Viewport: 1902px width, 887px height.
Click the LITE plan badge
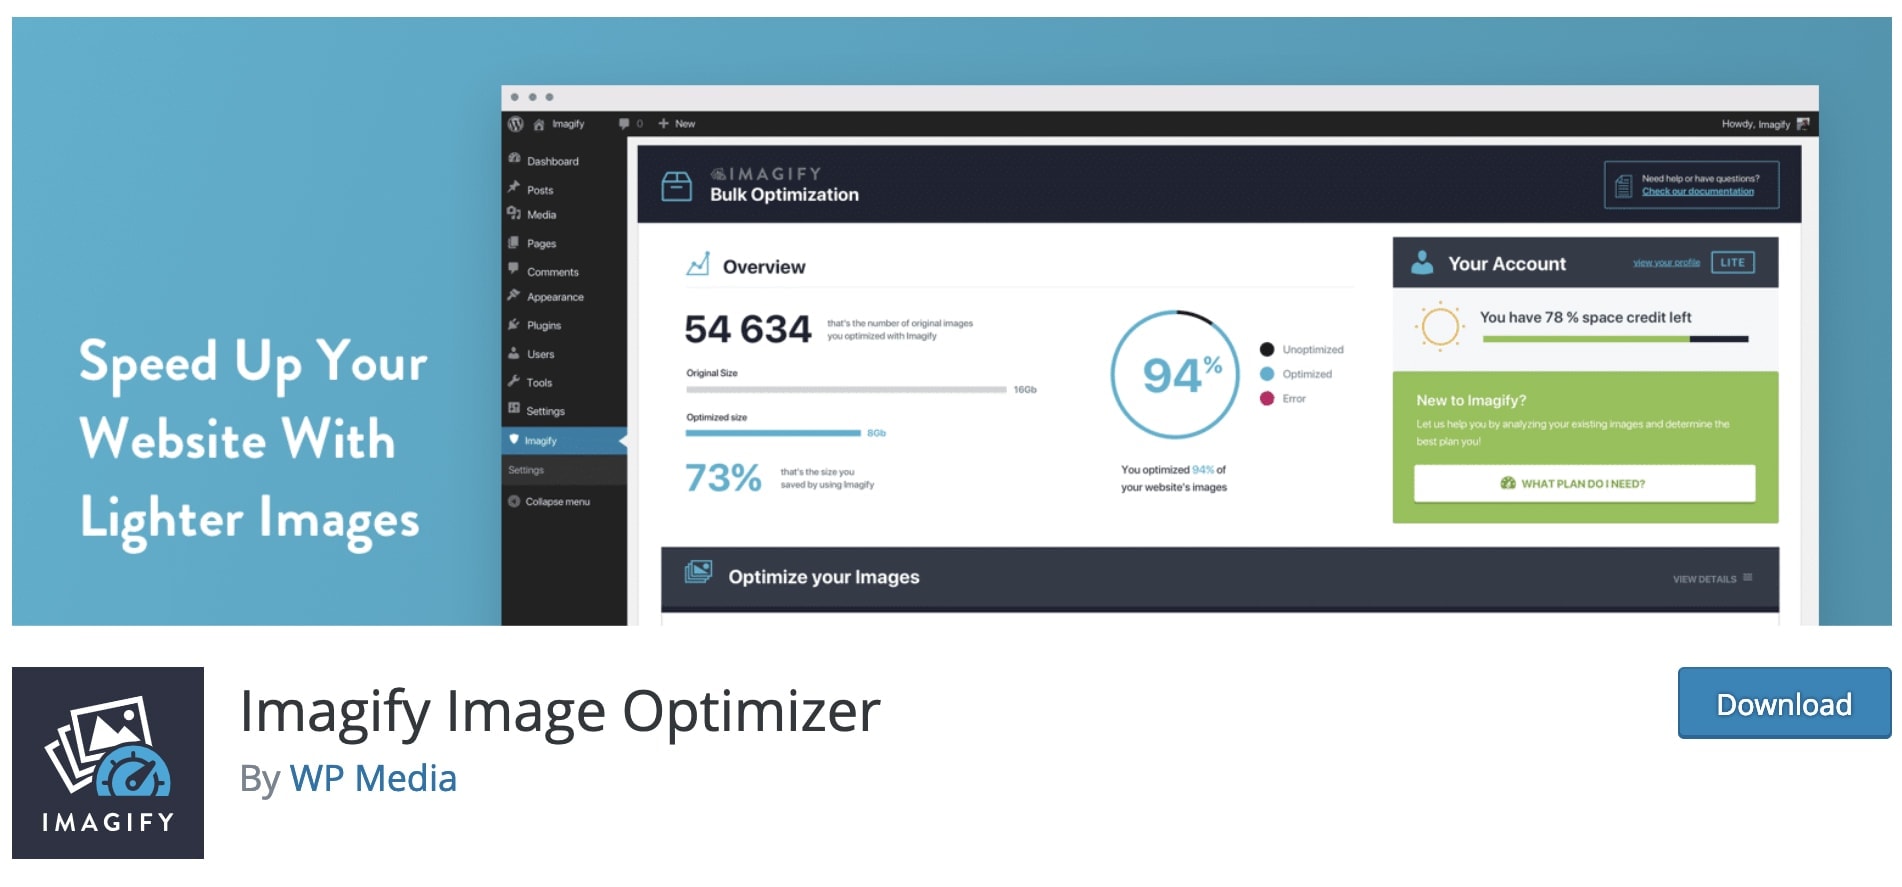[x=1732, y=263]
